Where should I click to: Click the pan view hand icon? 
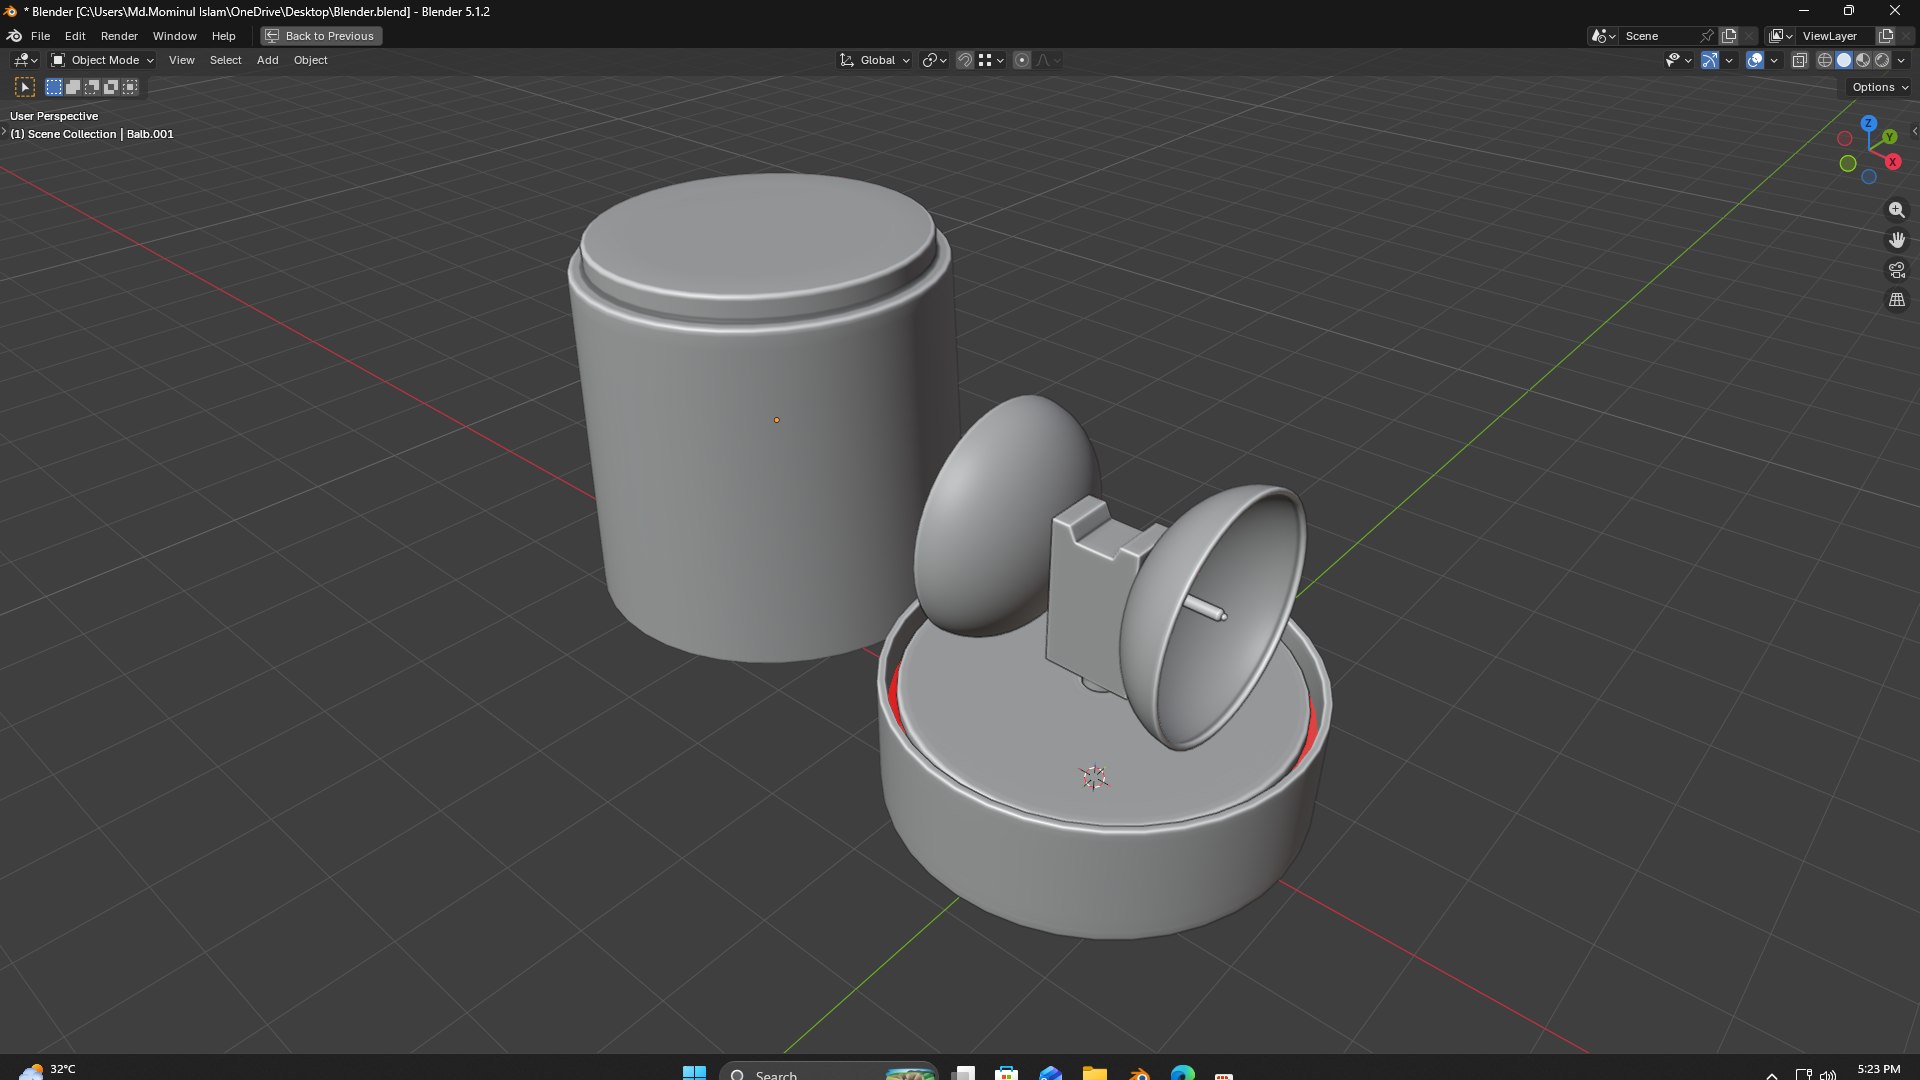pos(1896,240)
